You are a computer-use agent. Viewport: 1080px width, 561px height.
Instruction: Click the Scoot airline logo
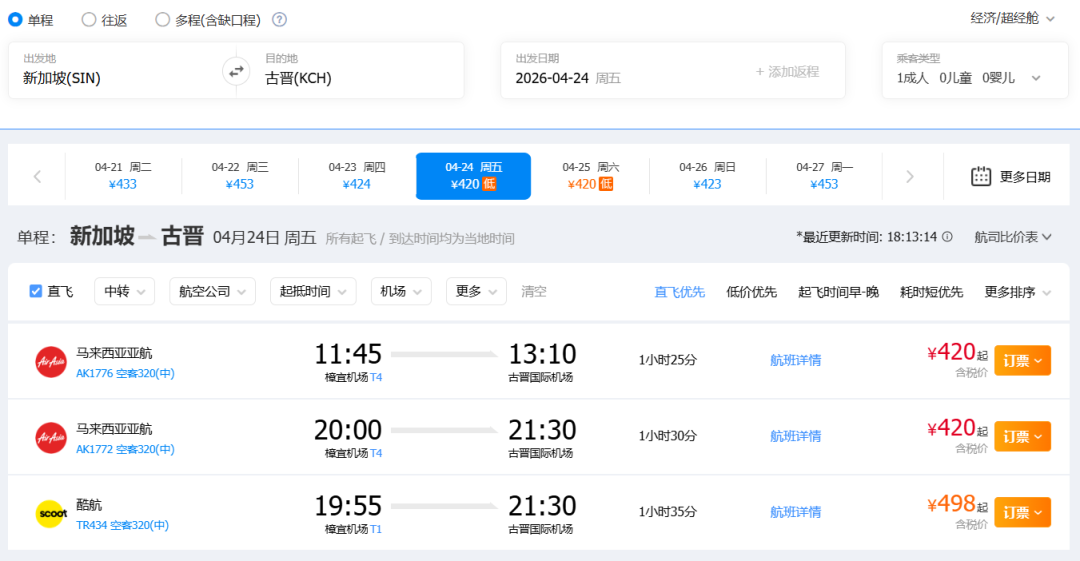click(x=50, y=513)
